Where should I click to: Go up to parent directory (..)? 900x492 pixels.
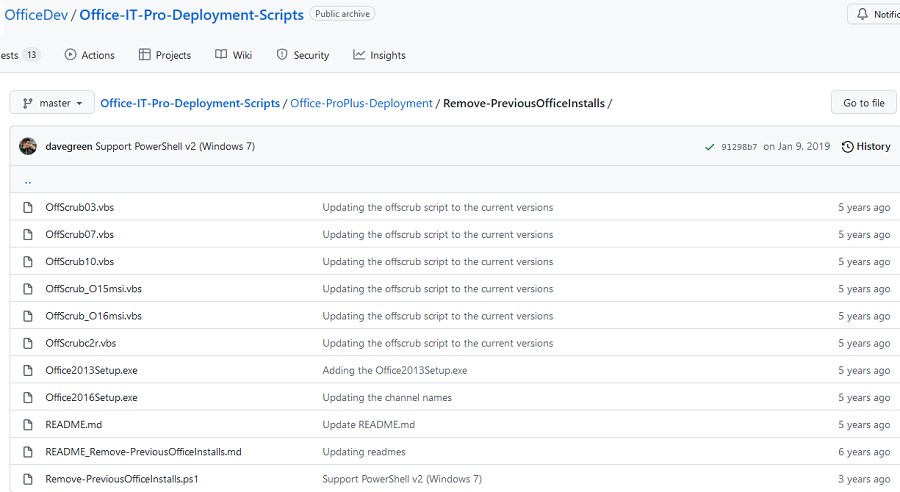pos(28,181)
